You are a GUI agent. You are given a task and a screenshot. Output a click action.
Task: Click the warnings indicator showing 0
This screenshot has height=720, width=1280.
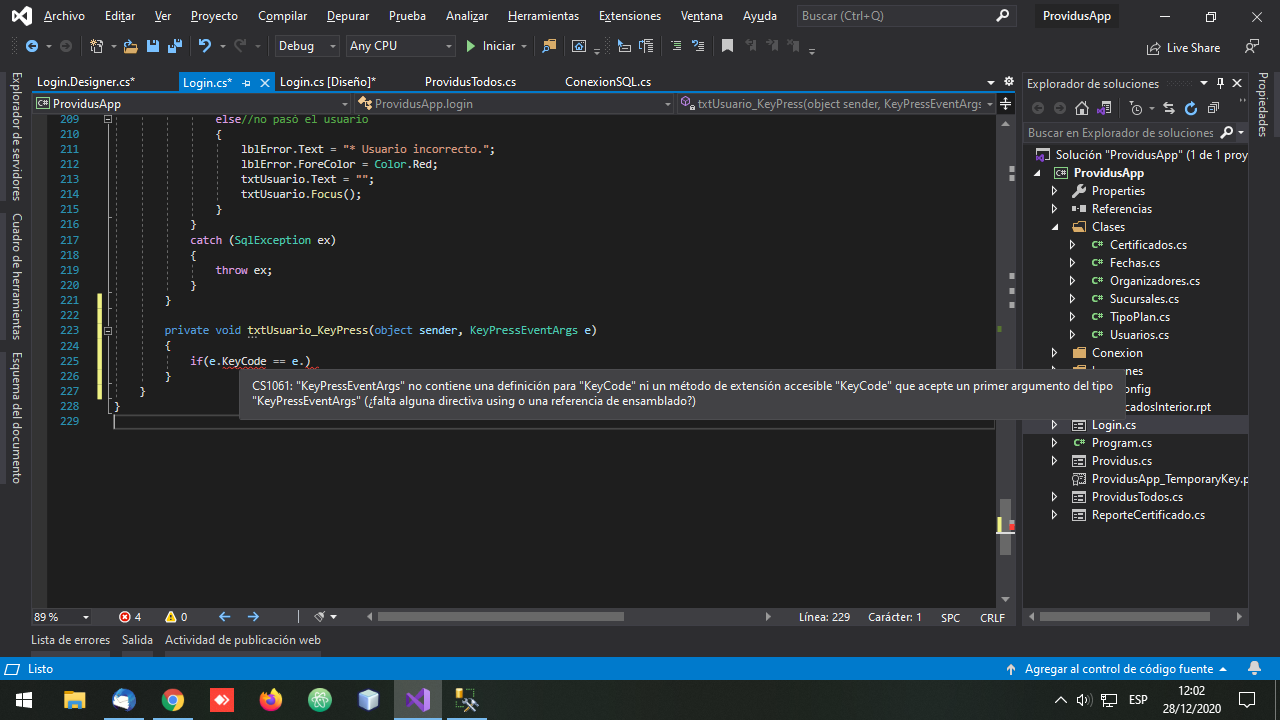[176, 617]
